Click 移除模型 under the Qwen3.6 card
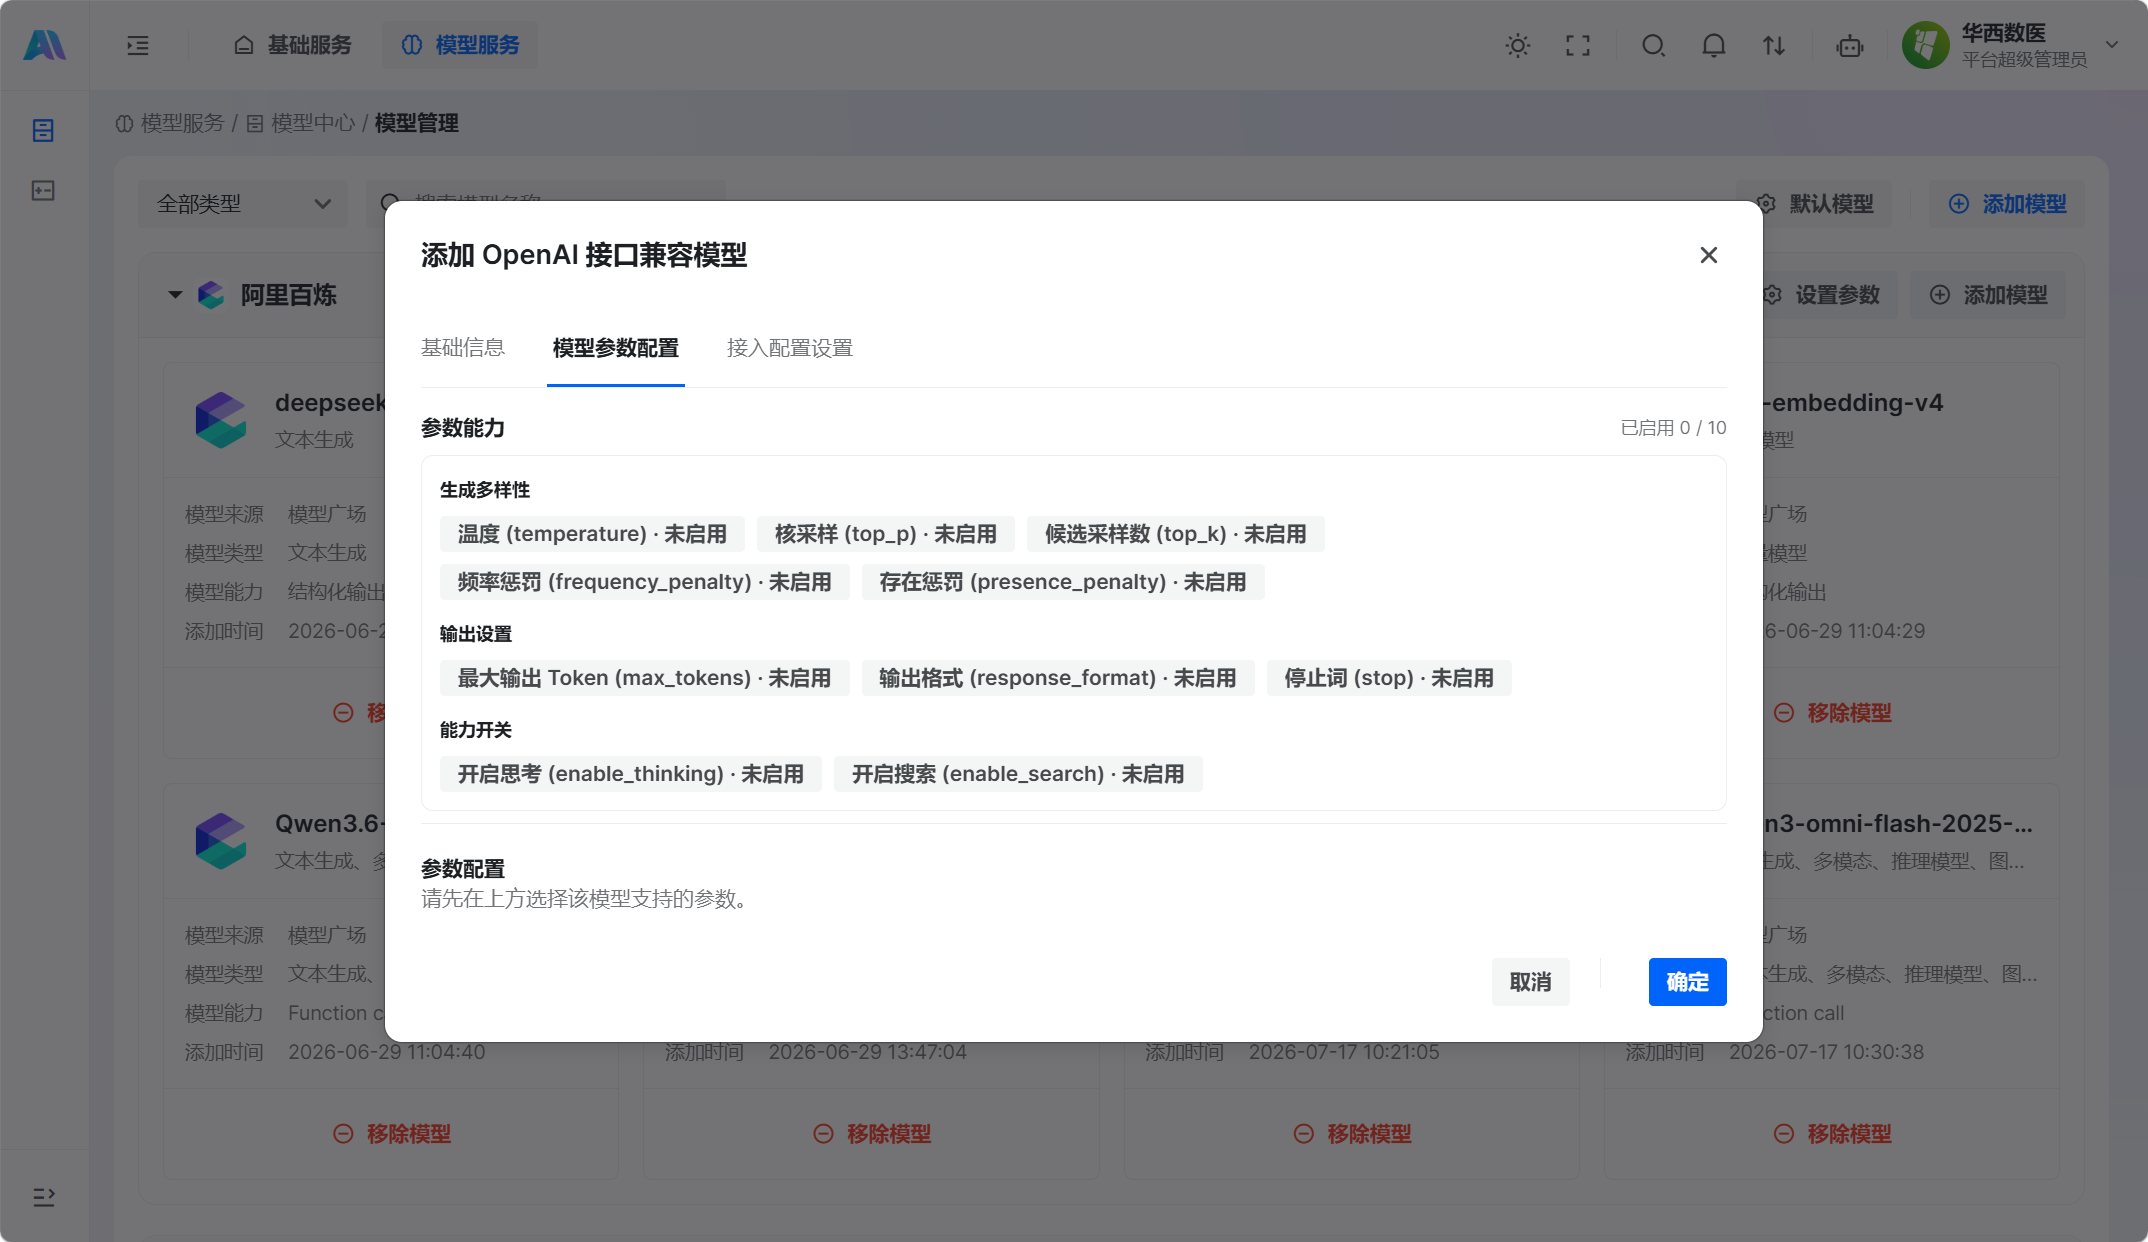The height and width of the screenshot is (1242, 2148). click(392, 1134)
